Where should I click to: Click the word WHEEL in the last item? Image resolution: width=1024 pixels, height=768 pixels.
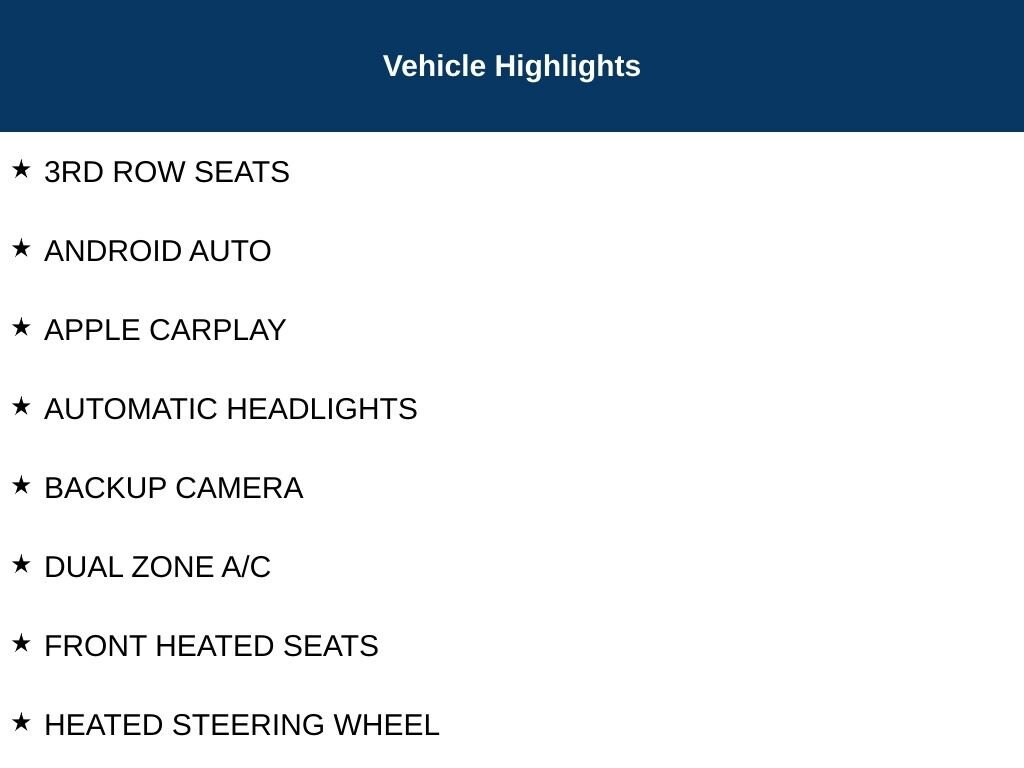pos(387,726)
